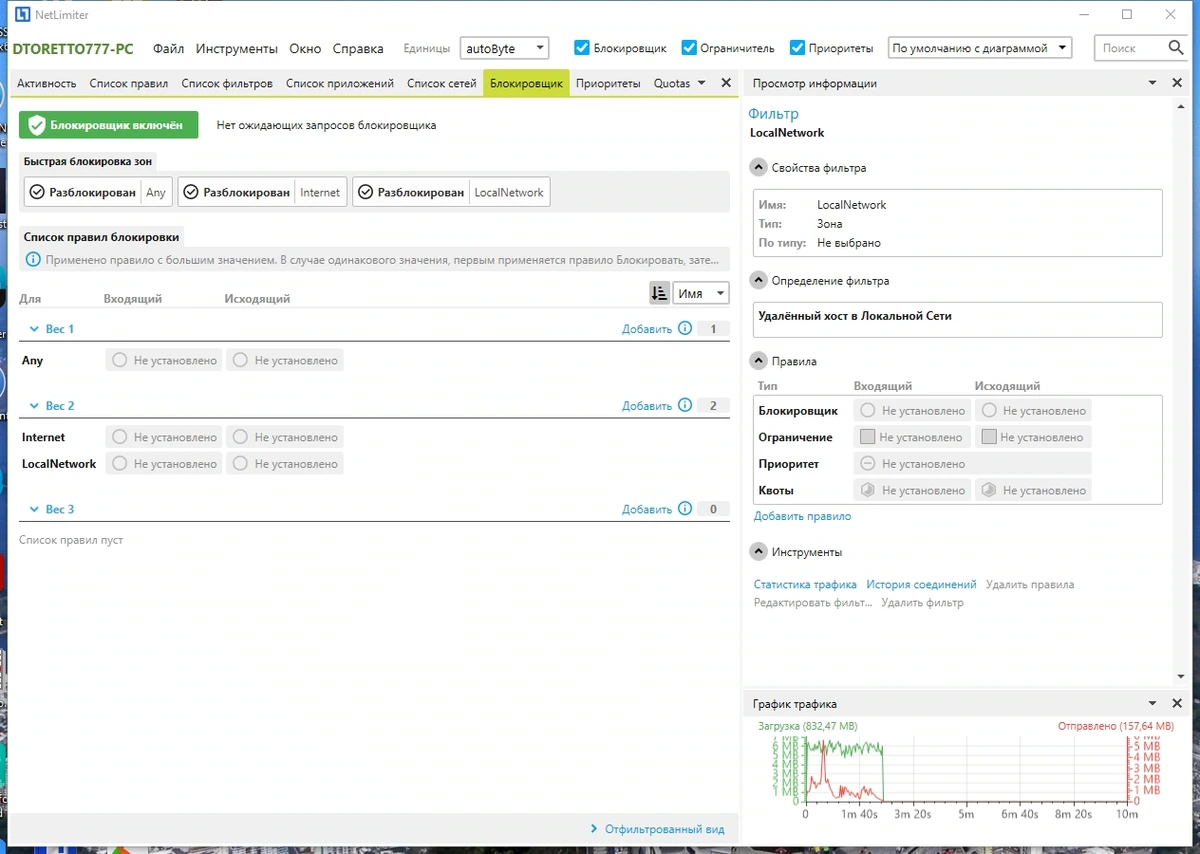The width and height of the screenshot is (1200, 854).
Task: Set incoming blocker rule for LocalNetwork row
Action: click(x=163, y=464)
